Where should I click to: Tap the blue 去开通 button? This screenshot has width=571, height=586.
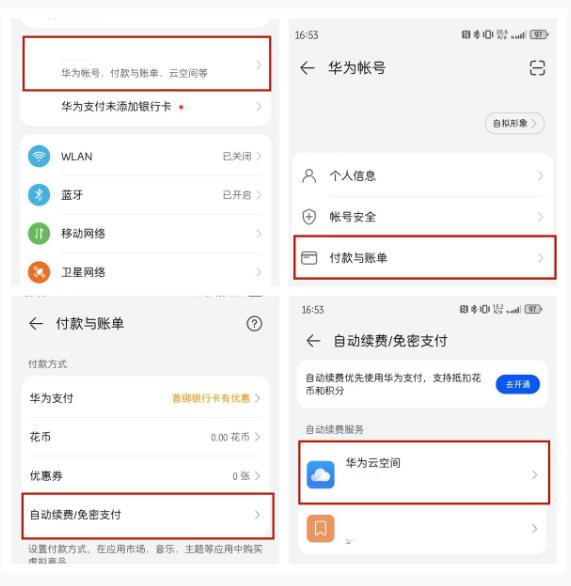pos(518,384)
